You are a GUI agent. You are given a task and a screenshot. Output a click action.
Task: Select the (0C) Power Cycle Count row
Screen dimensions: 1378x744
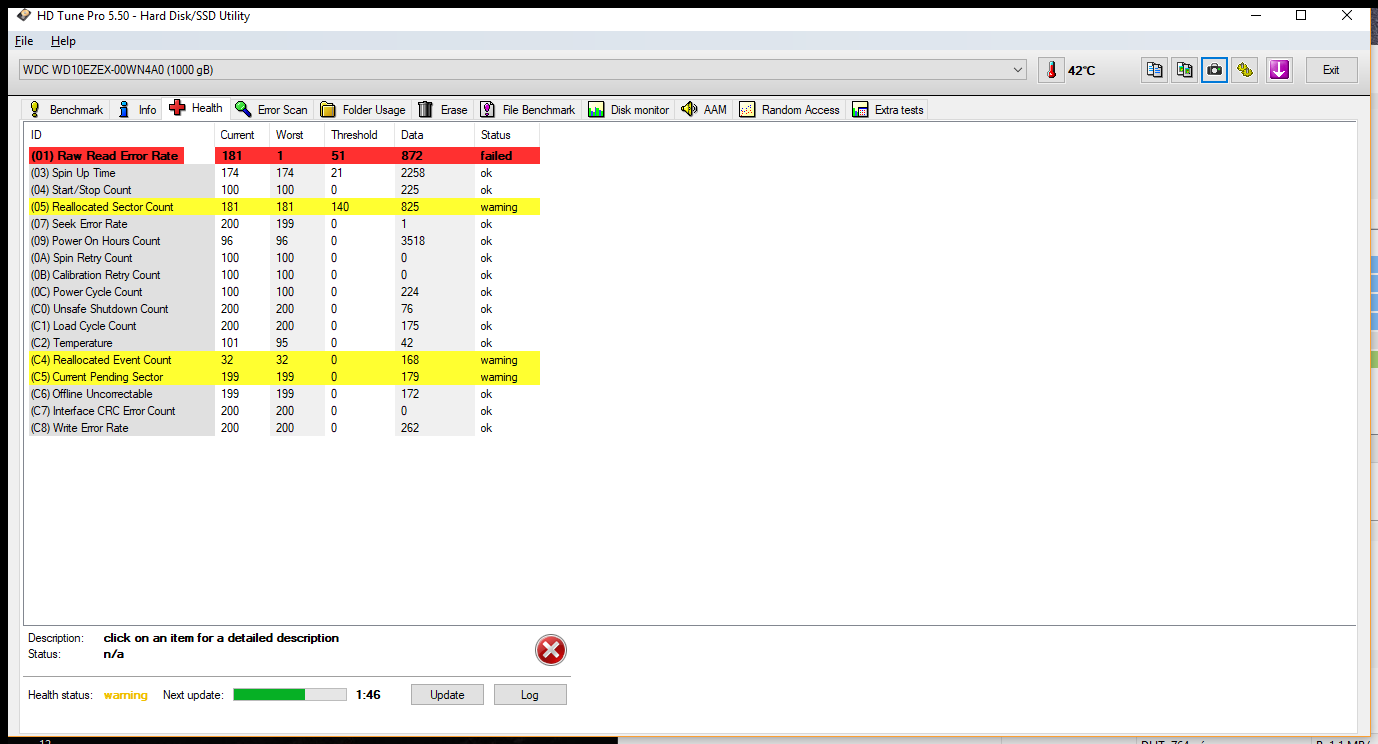(284, 292)
